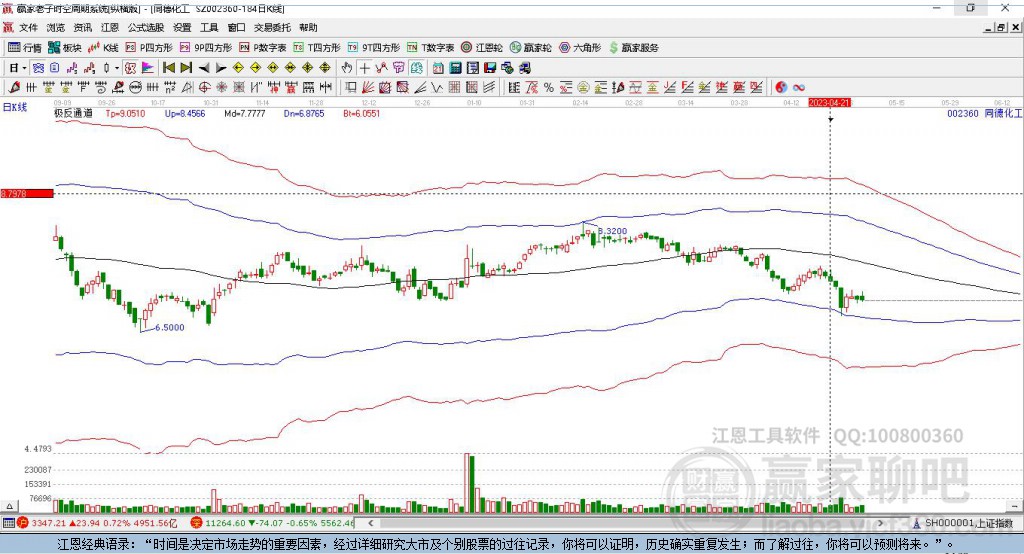Open the 江恩轮 Gann wheel
The height and width of the screenshot is (554, 1024).
click(482, 48)
